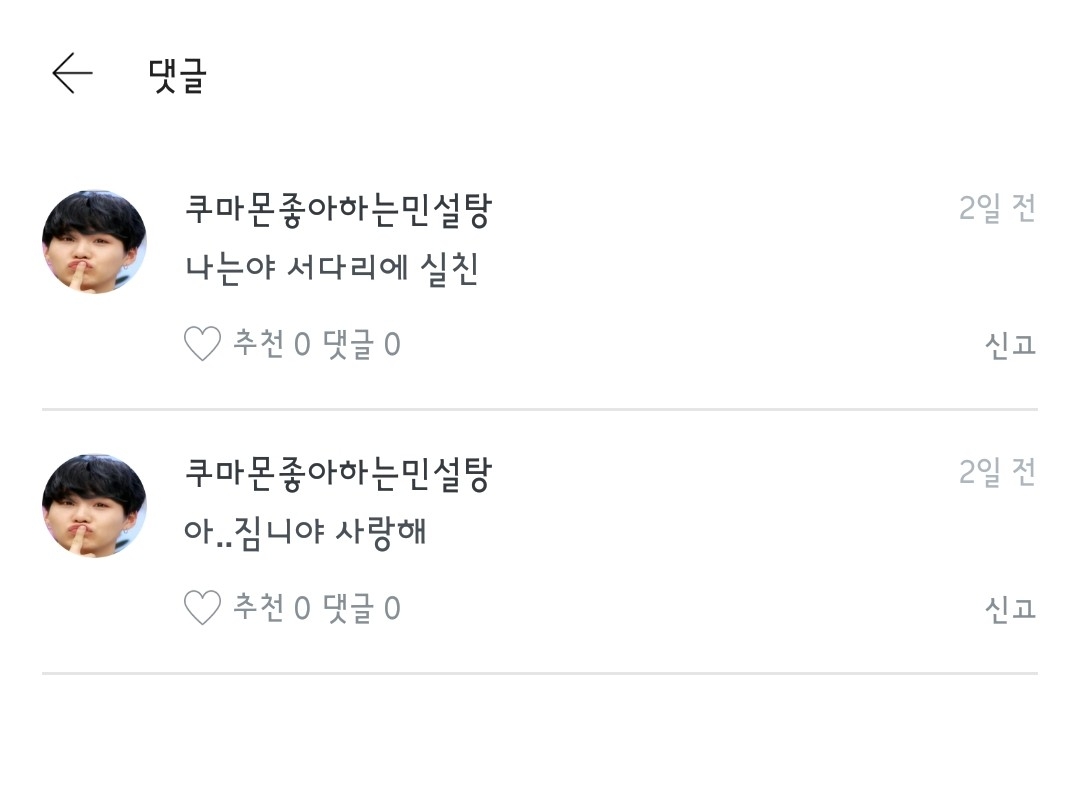Click the divider line between the two comments
This screenshot has width=1080, height=810.
[x=540, y=410]
